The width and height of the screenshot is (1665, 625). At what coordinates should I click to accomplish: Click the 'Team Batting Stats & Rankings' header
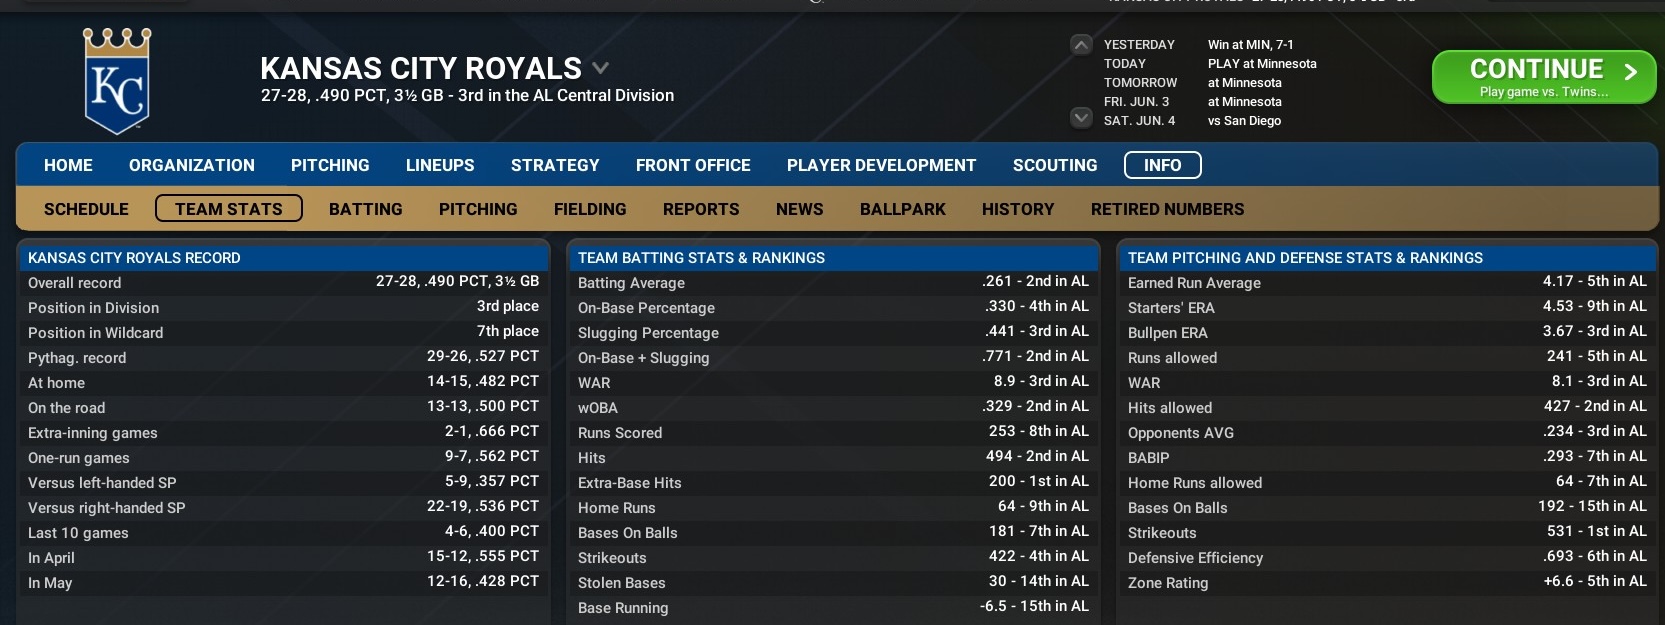pos(833,257)
